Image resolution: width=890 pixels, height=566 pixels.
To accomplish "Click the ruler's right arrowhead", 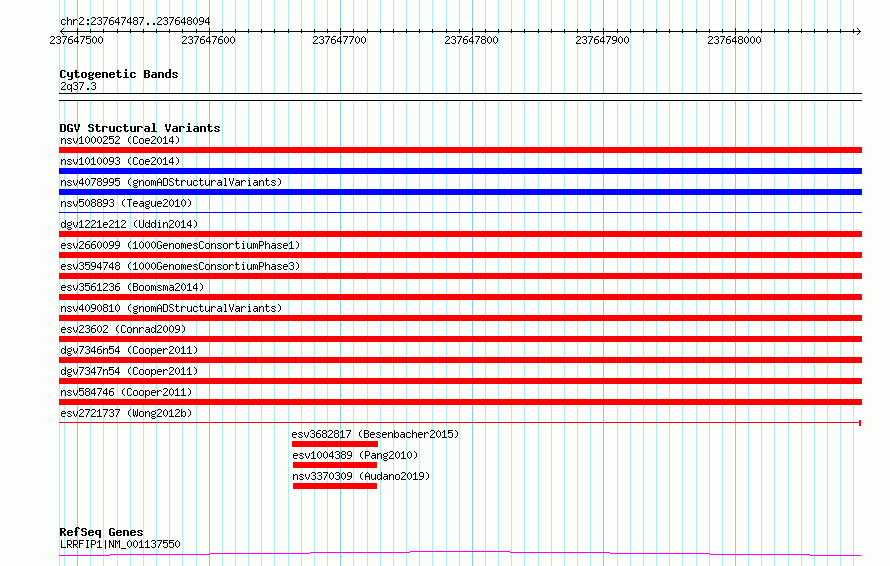I will coord(858,31).
